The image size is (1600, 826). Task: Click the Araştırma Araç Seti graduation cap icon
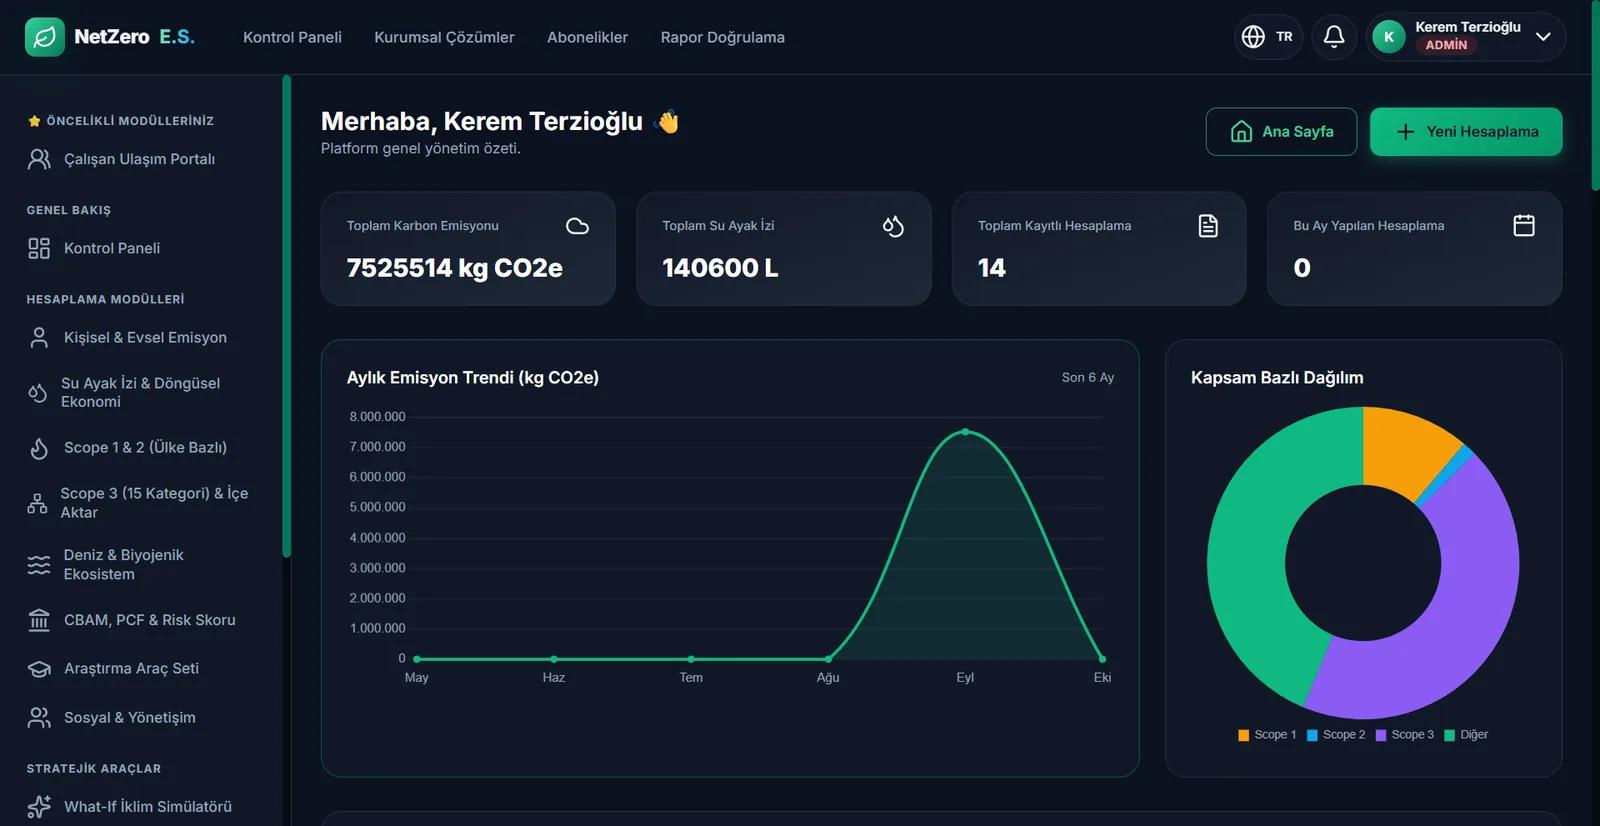pos(39,669)
